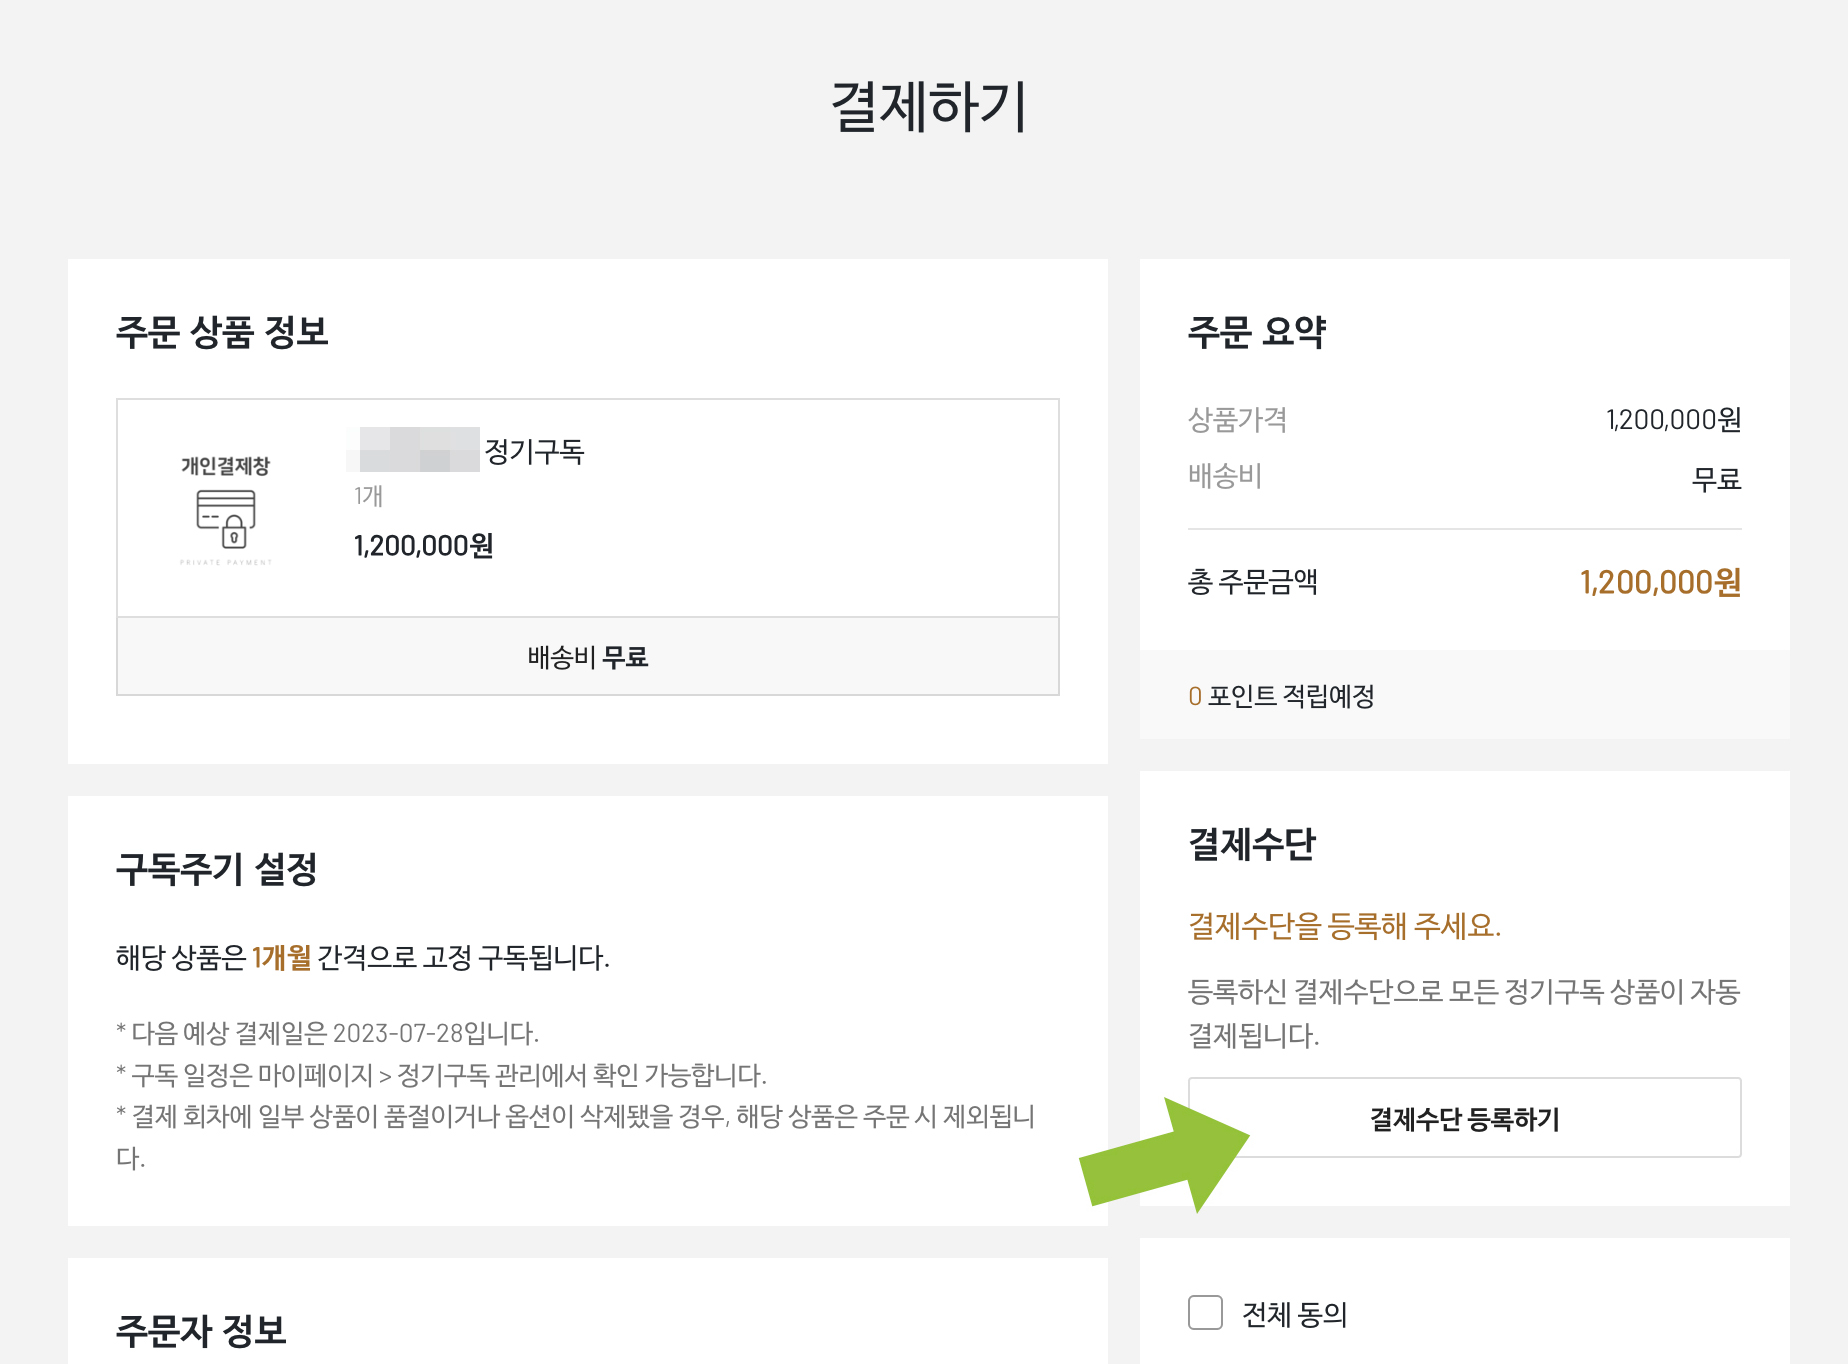This screenshot has height=1364, width=1848.
Task: Click the 구독주기 설정 section heading
Action: coord(216,868)
